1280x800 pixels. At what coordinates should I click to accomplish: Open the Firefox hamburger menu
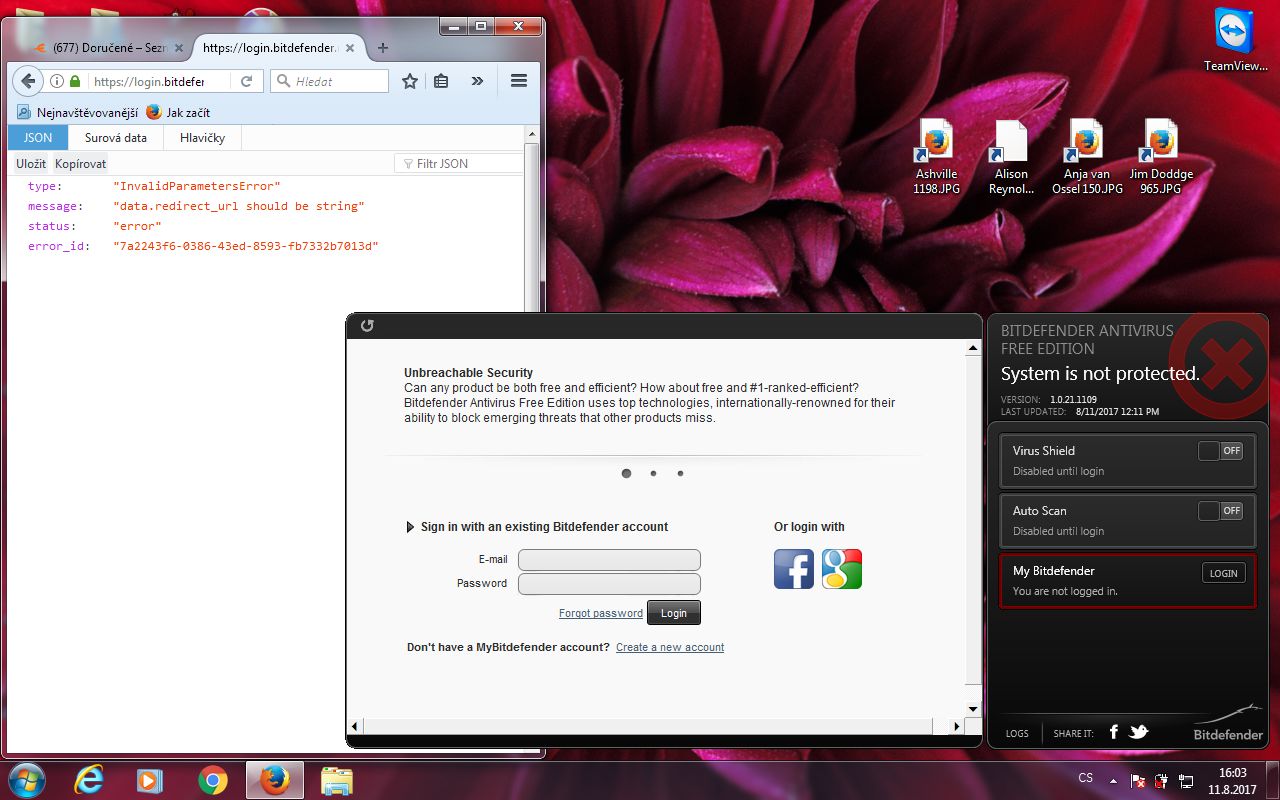[x=518, y=81]
